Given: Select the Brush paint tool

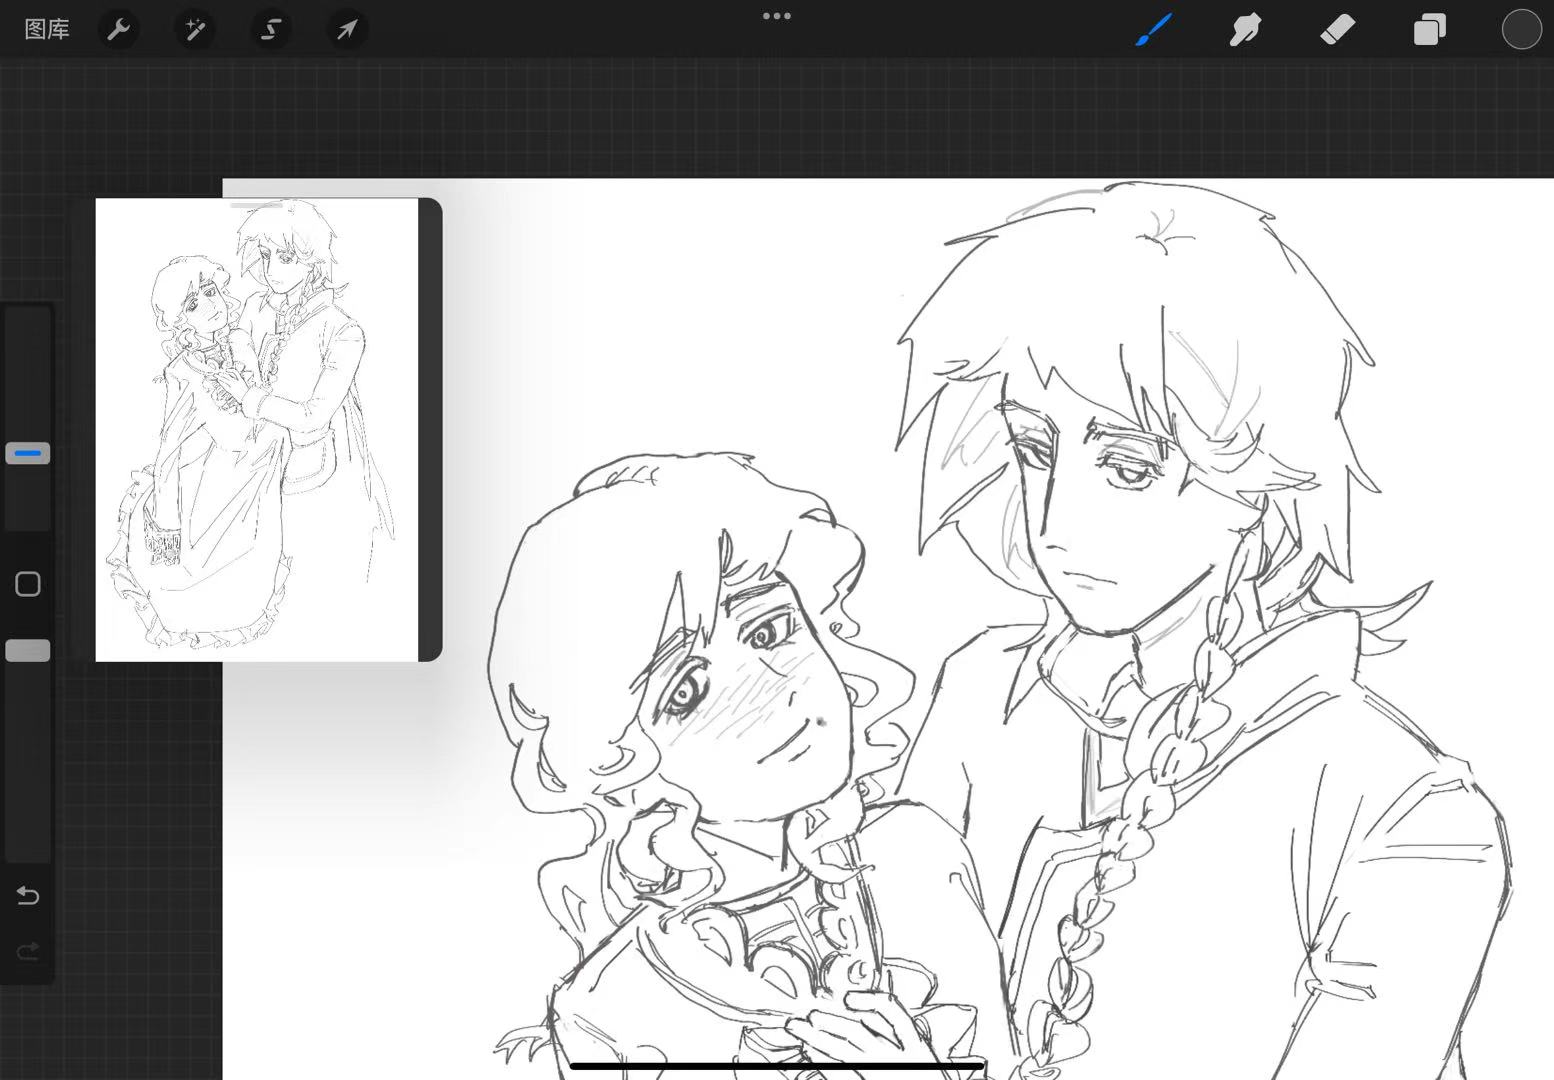Looking at the screenshot, I should click(1153, 30).
